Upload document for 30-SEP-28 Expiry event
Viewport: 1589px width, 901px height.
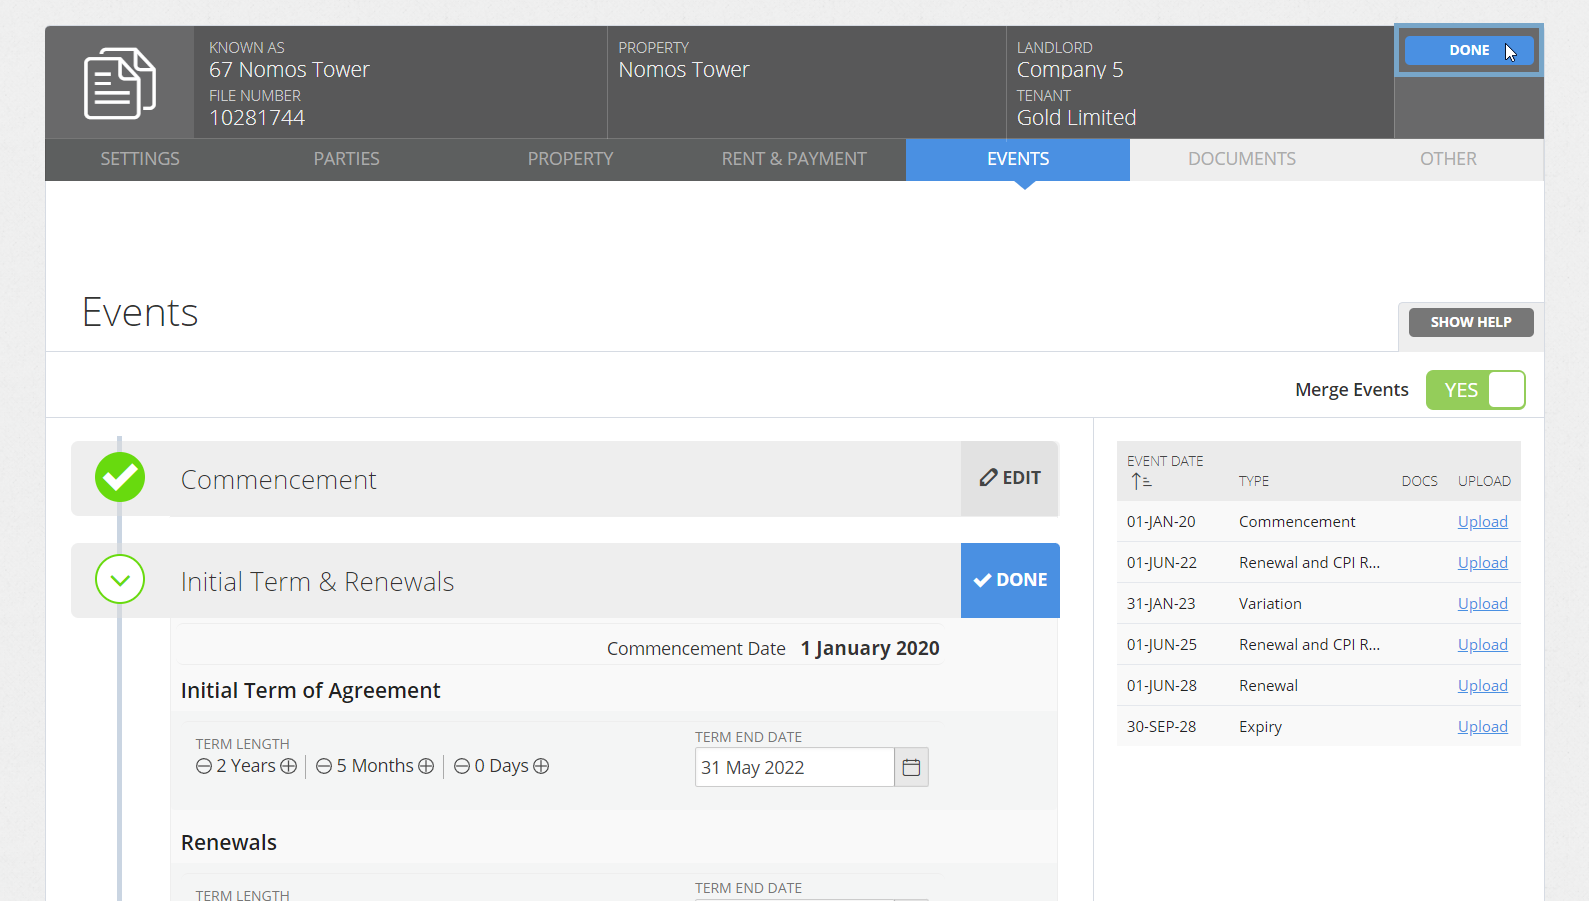[x=1482, y=727]
